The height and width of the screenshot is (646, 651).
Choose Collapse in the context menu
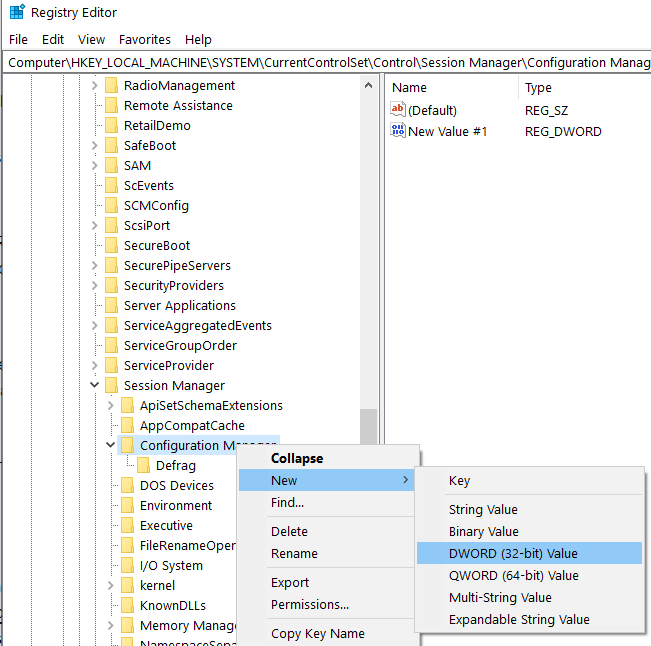tap(326, 458)
